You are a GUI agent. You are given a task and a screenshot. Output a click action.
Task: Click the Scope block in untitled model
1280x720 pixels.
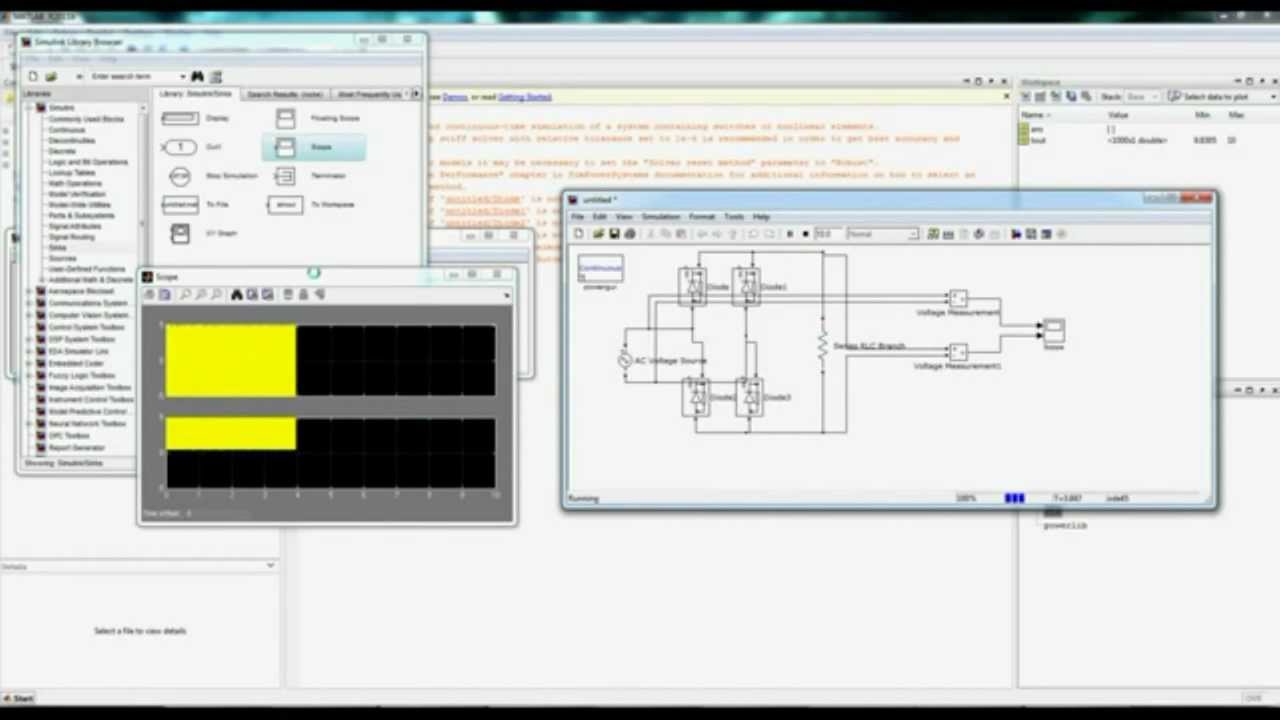[1054, 330]
